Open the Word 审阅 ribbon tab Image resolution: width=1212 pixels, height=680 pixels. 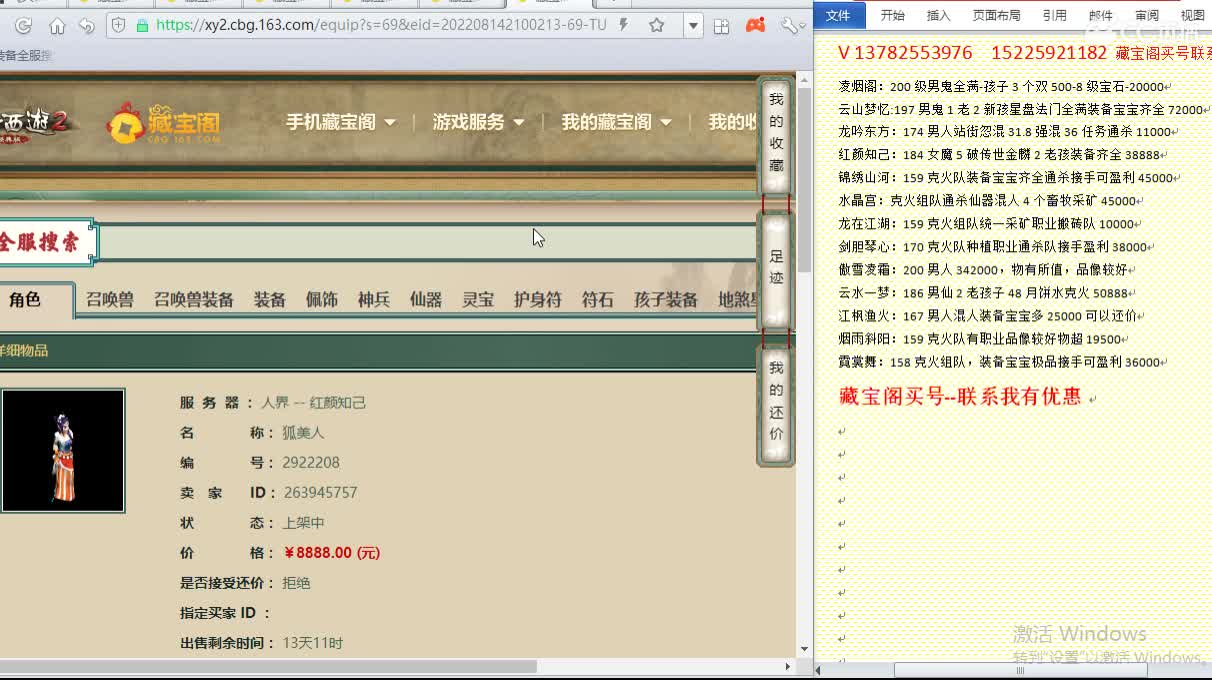point(1146,15)
